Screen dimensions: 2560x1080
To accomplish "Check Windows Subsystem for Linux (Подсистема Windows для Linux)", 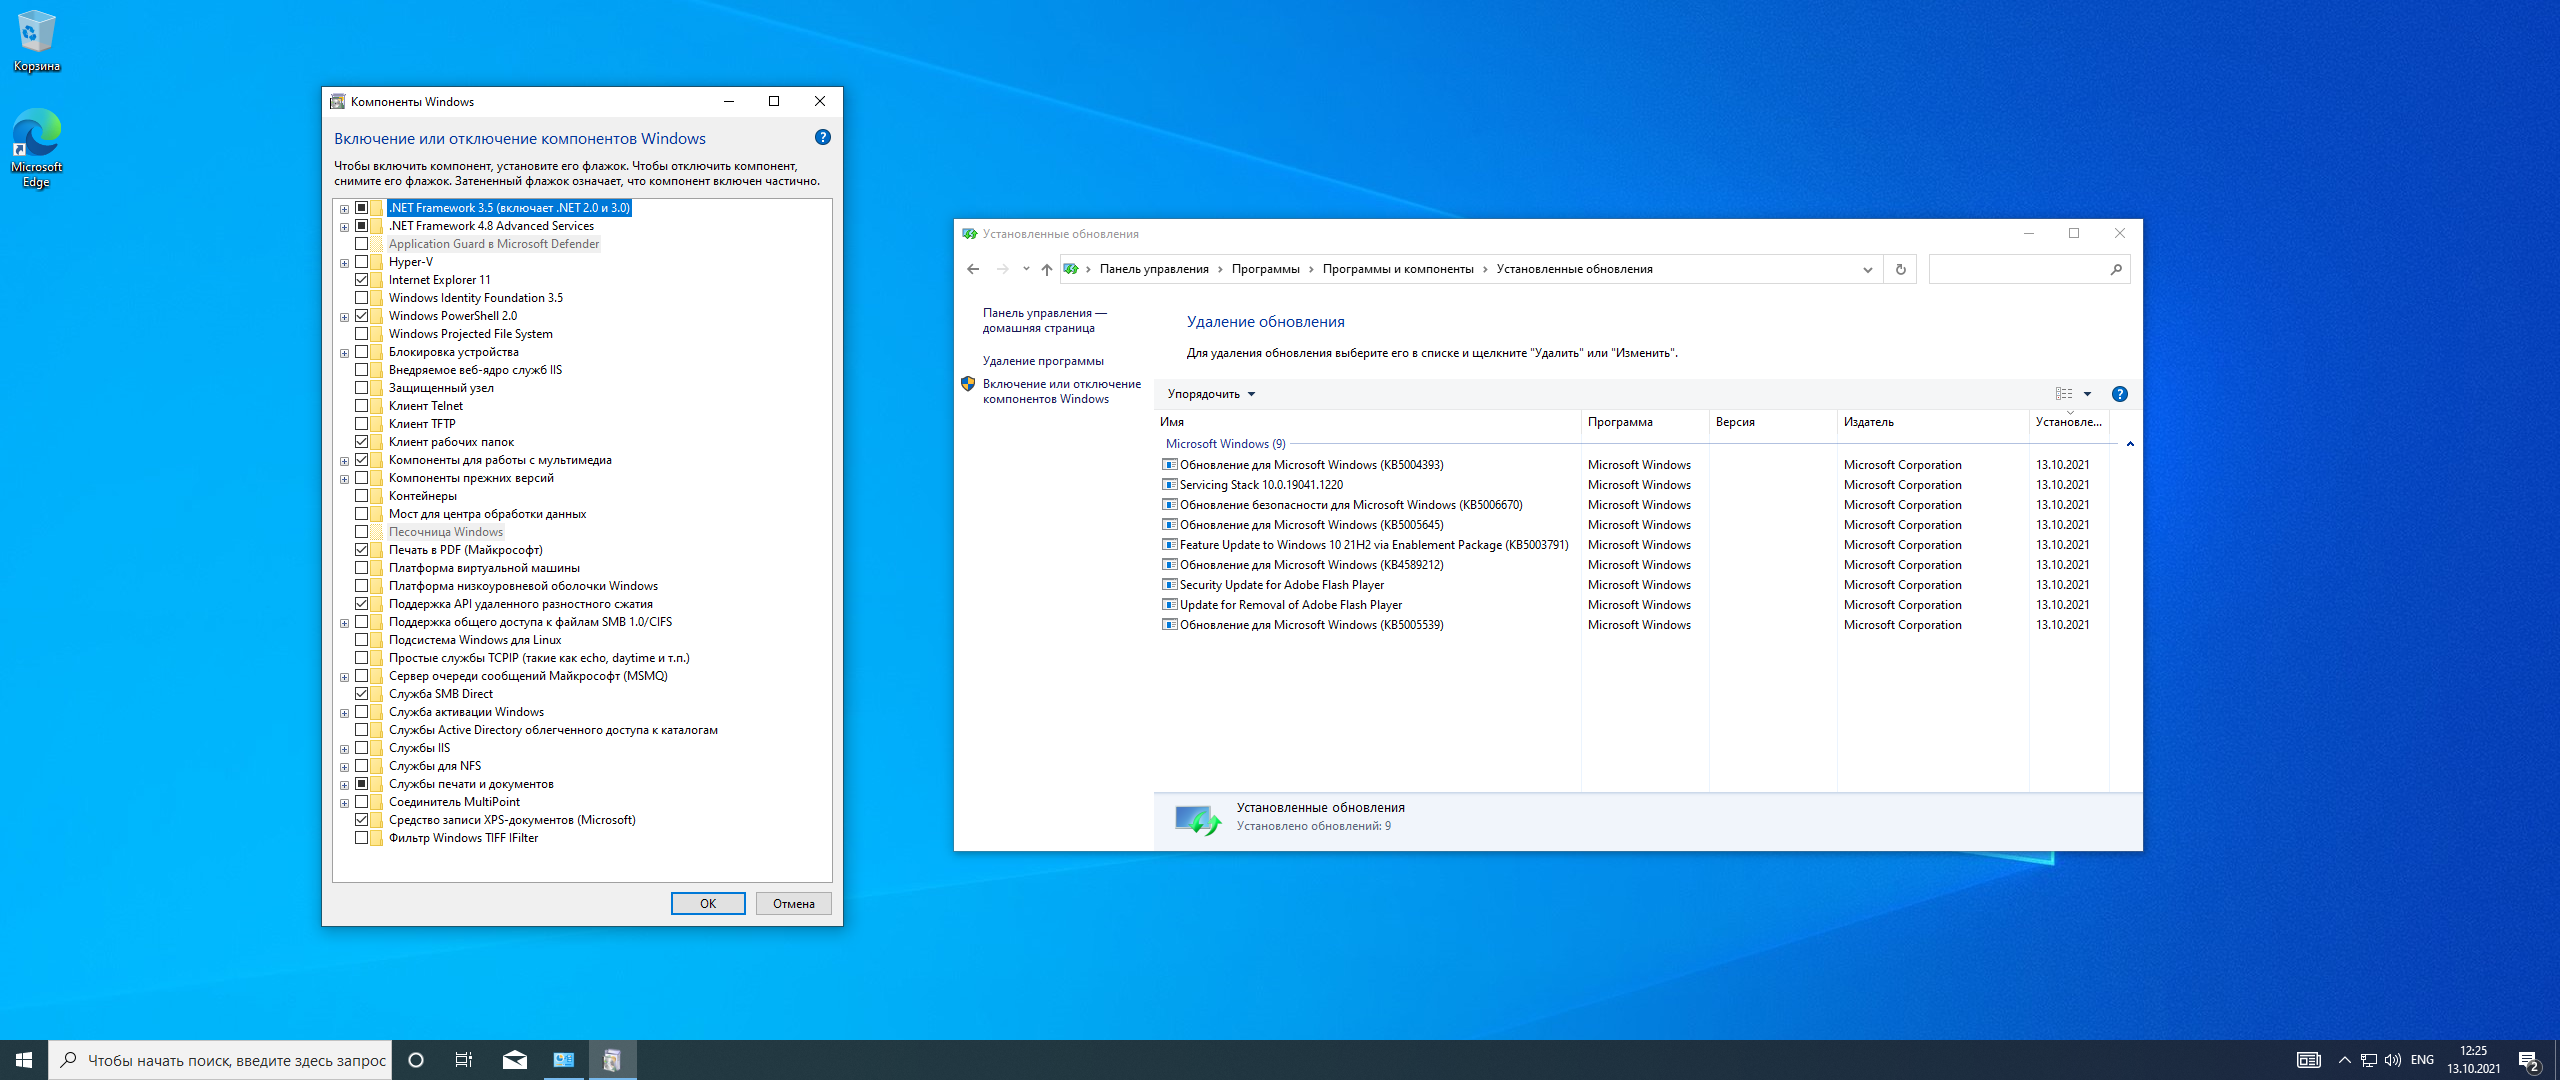I will click(362, 640).
